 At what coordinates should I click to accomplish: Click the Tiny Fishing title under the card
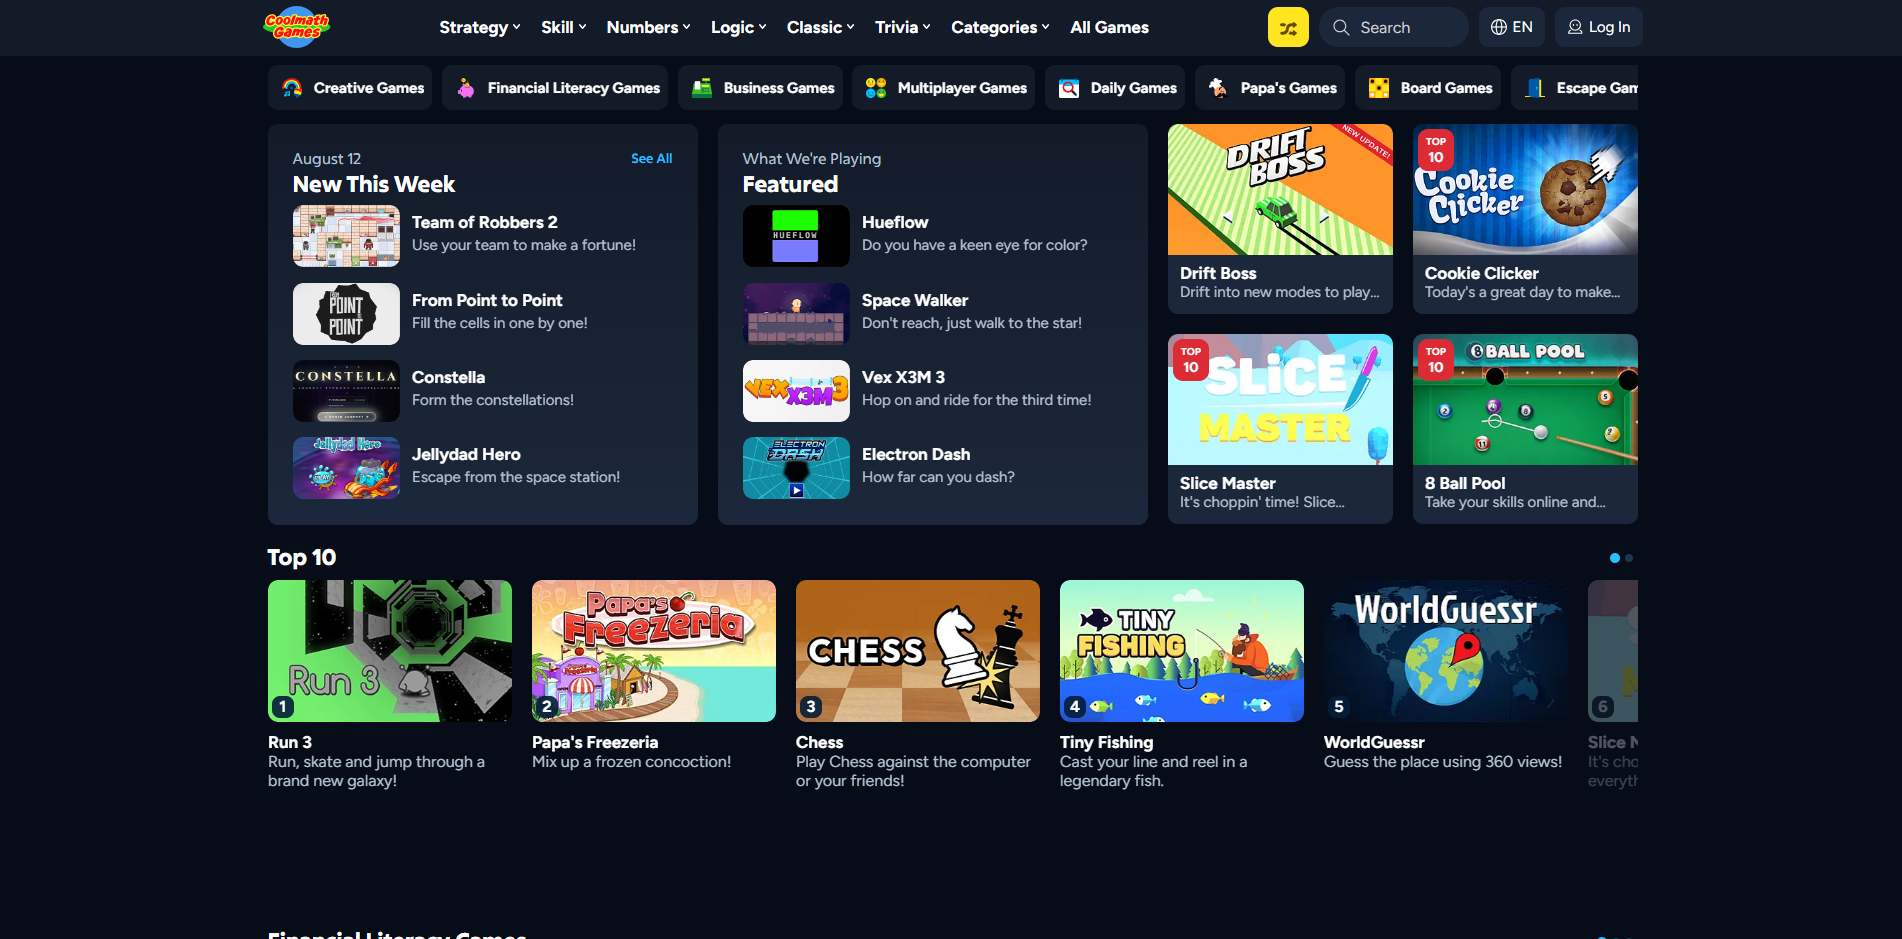(x=1106, y=742)
